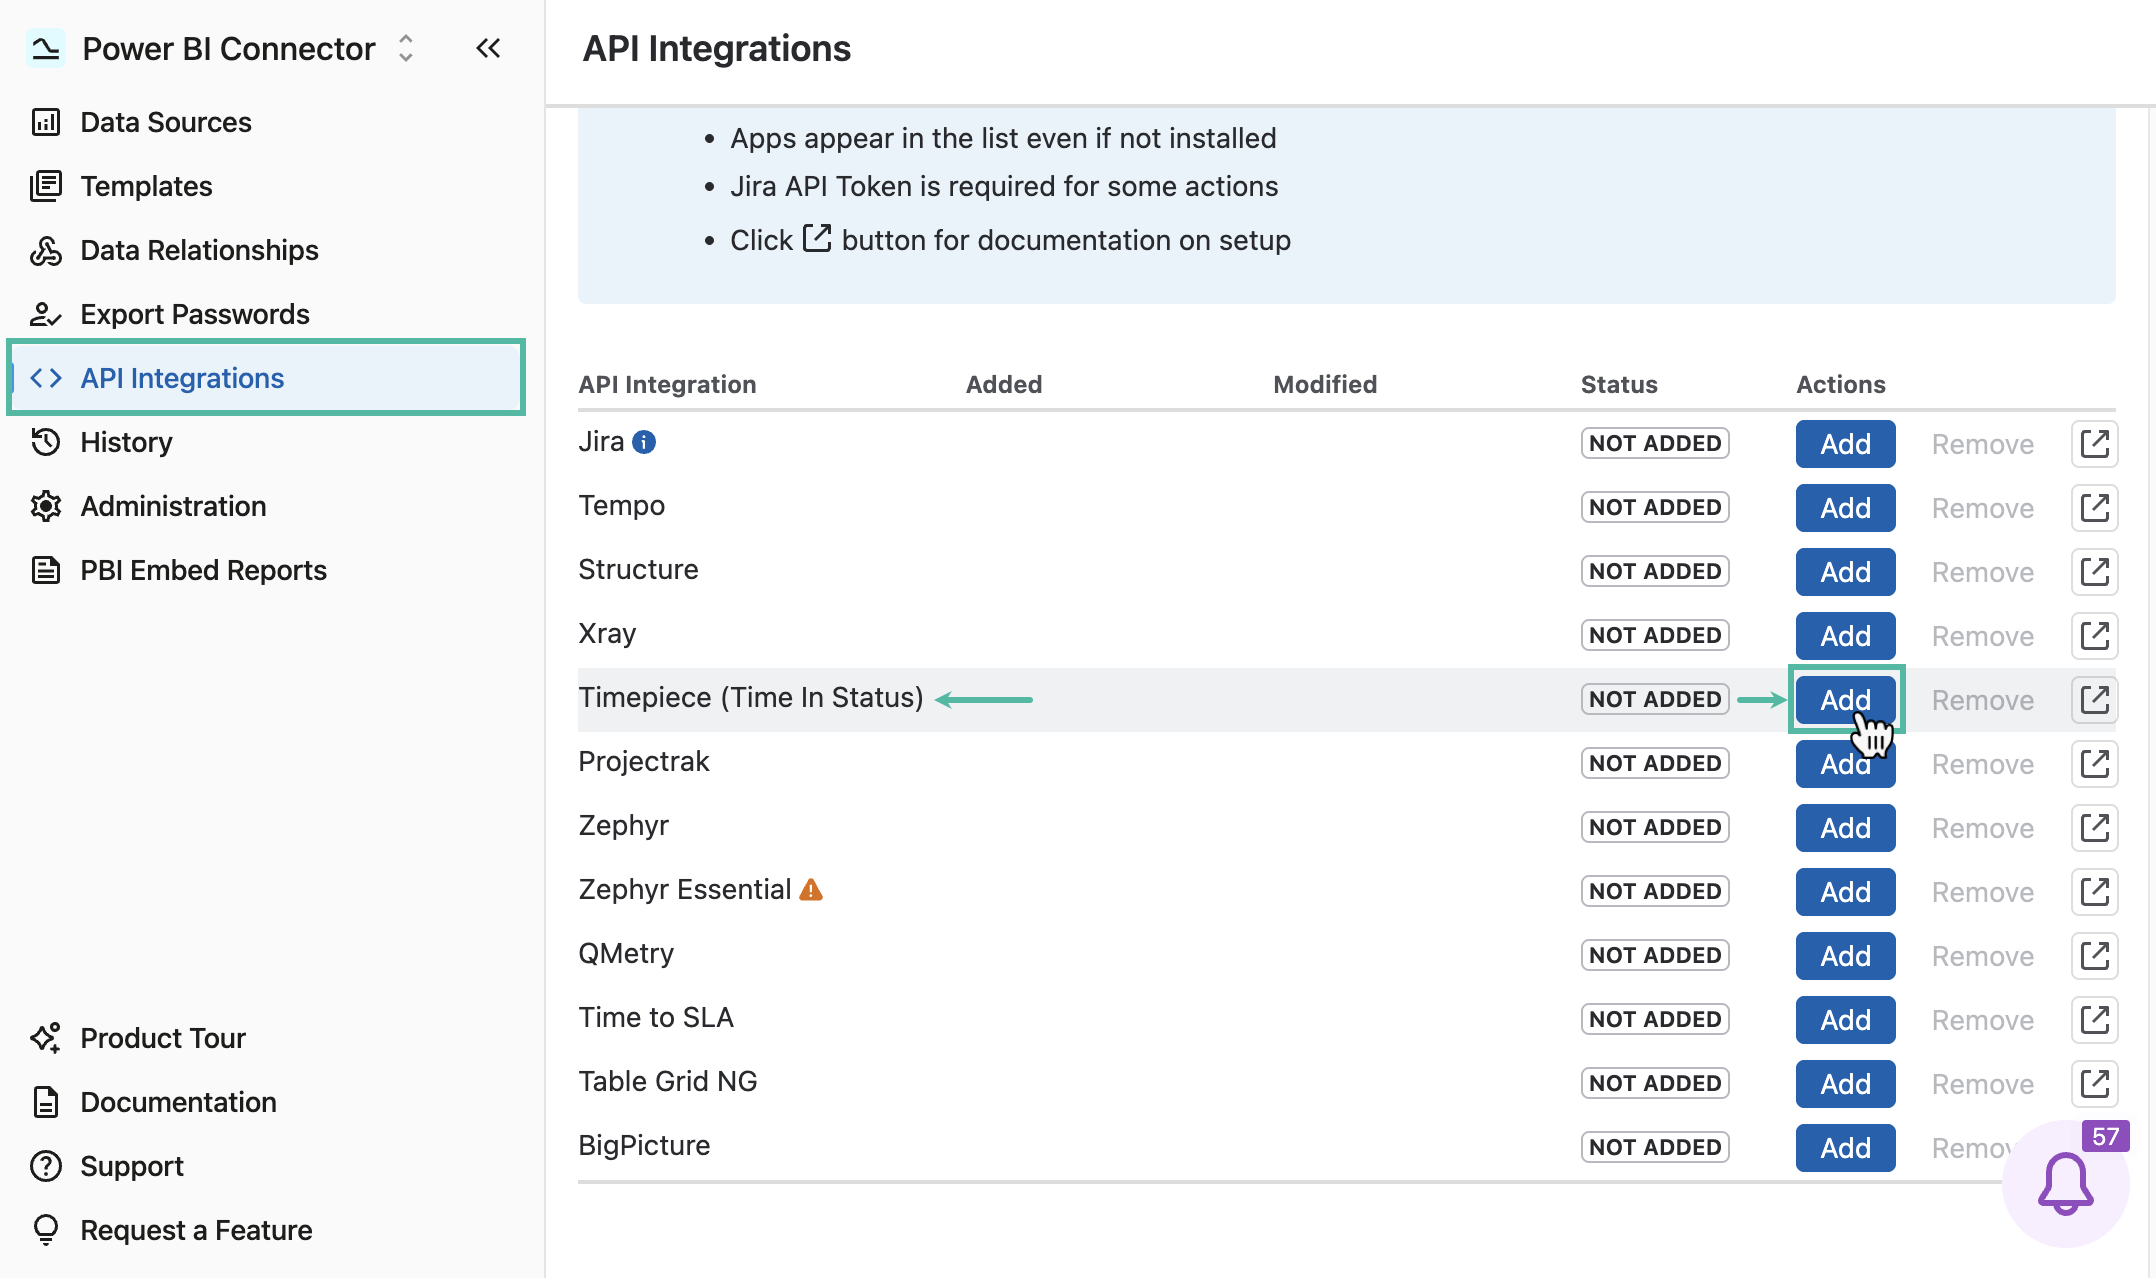Click the Product Tour sparkle icon
This screenshot has height=1278, width=2156.
tap(46, 1038)
